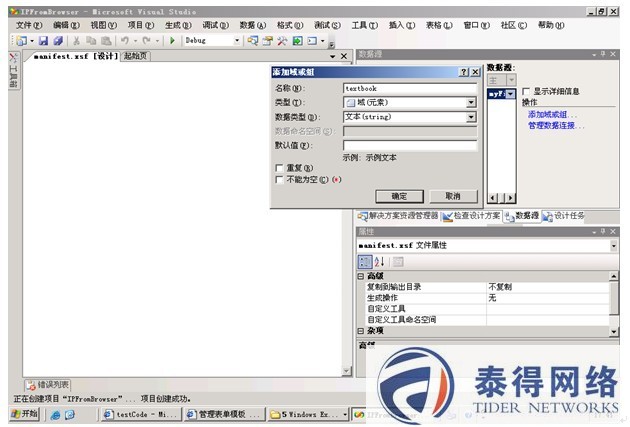Image resolution: width=630 pixels, height=427 pixels.
Task: Switch to 管理表单模板 taskbar window
Action: 225,415
